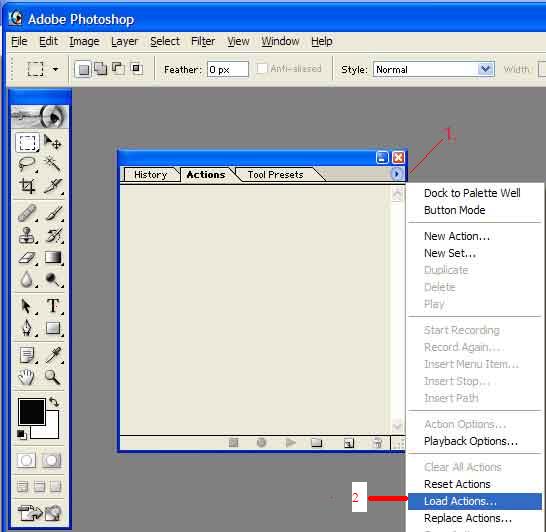
Task: Select the Healing Brush tool
Action: point(27,213)
